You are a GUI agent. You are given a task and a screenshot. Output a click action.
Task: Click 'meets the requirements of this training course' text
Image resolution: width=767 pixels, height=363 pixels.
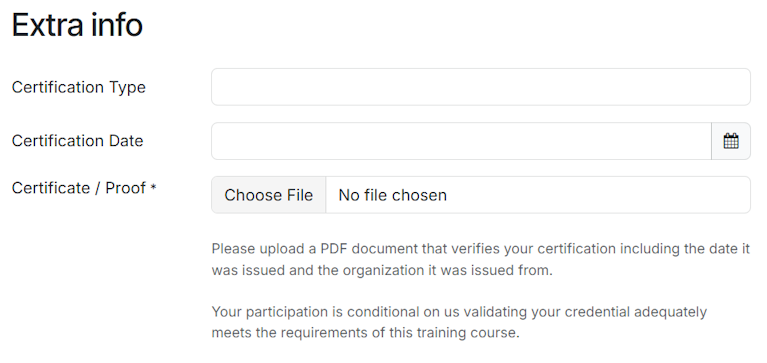[x=365, y=333]
